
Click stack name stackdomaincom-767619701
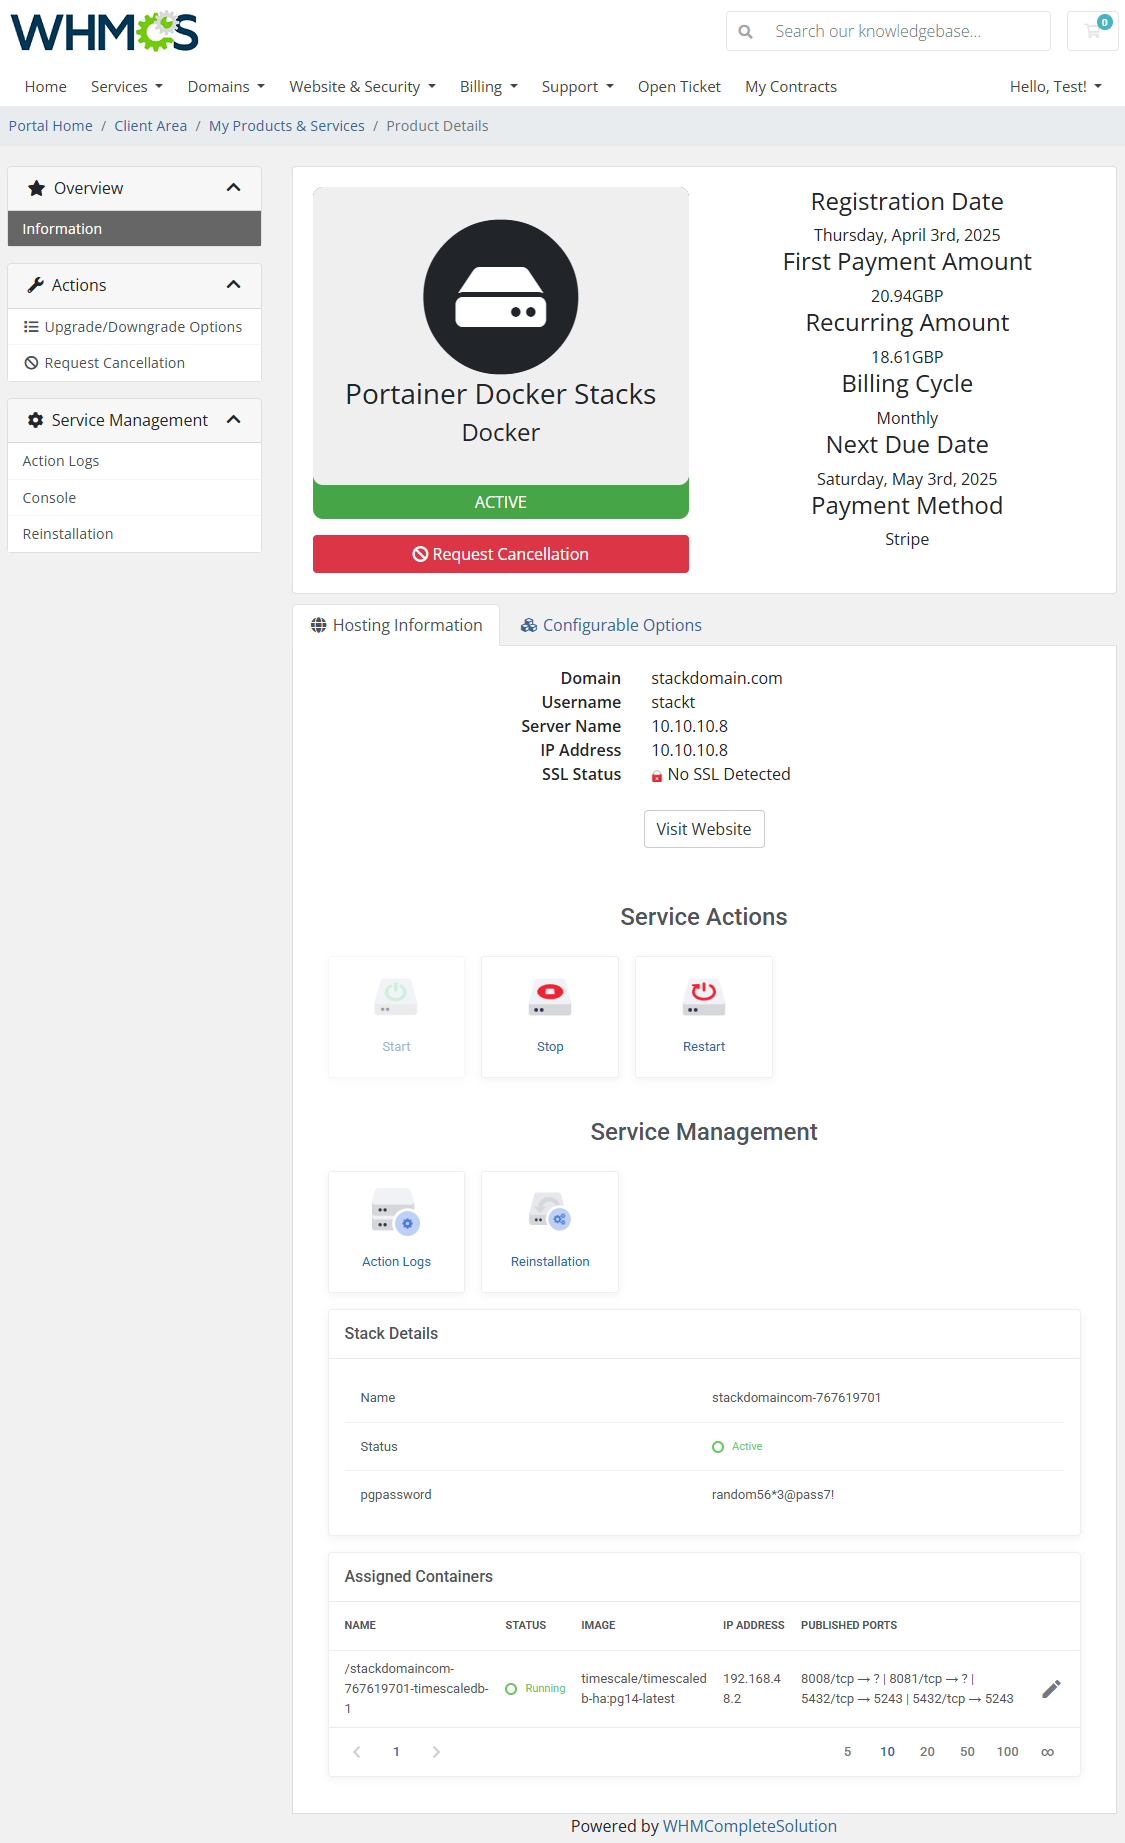pos(796,1398)
